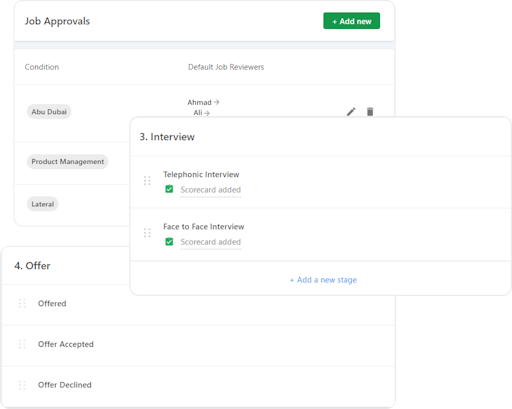512x409 pixels.
Task: Click the green Add new button
Action: 352,21
